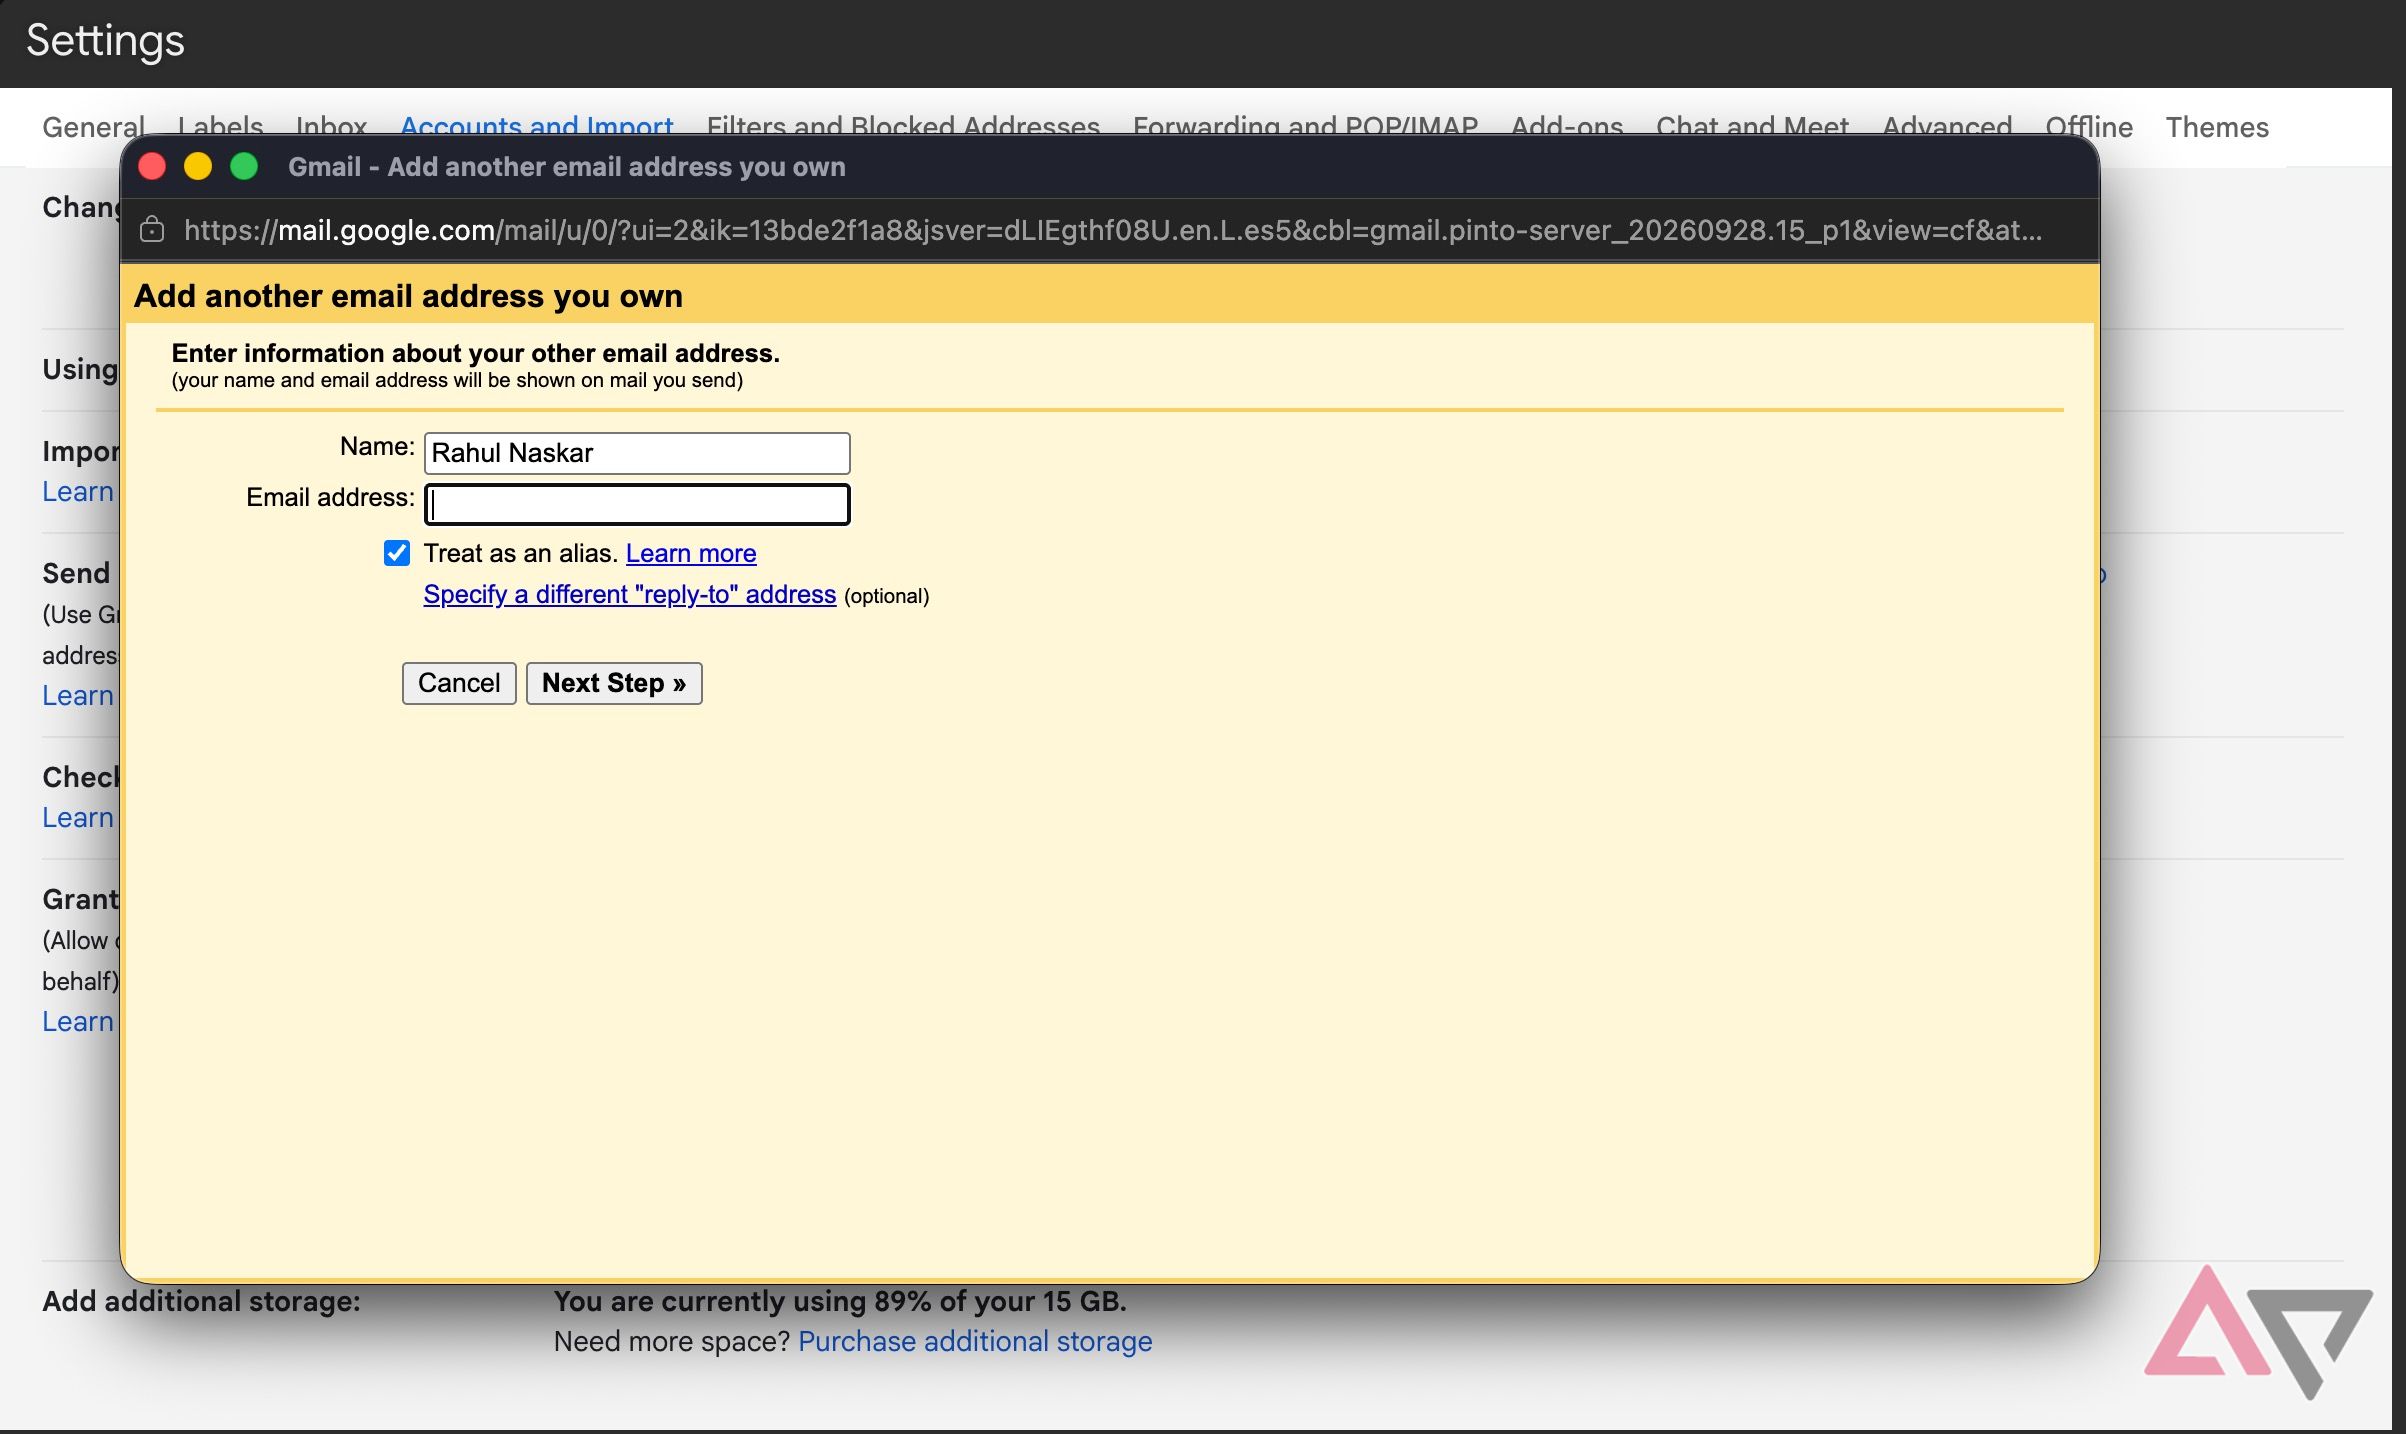The image size is (2406, 1434).
Task: Open the Labels settings tab
Action: coord(221,127)
